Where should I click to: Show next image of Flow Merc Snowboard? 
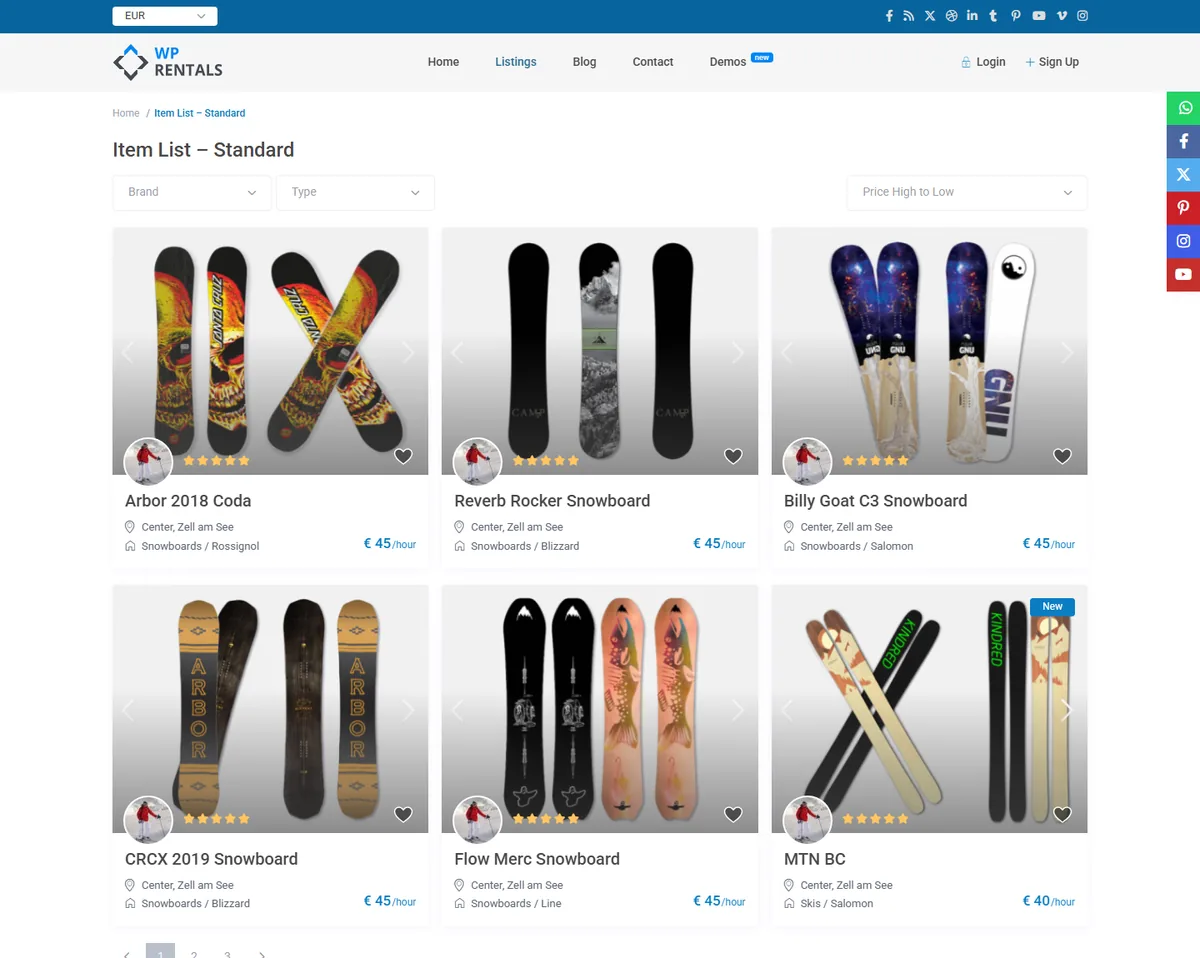[738, 710]
